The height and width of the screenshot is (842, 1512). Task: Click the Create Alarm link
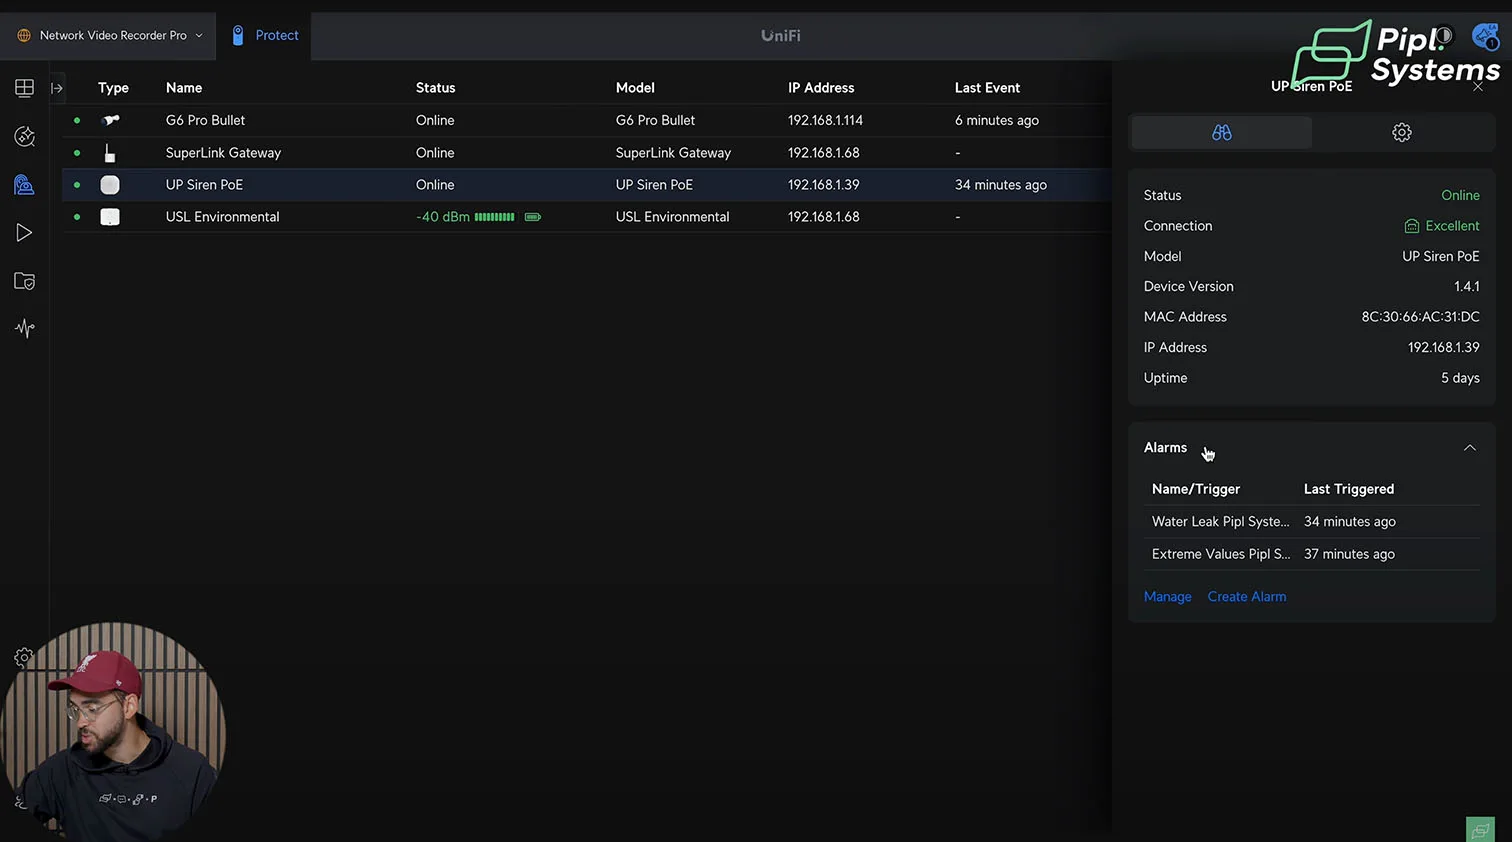(x=1247, y=597)
